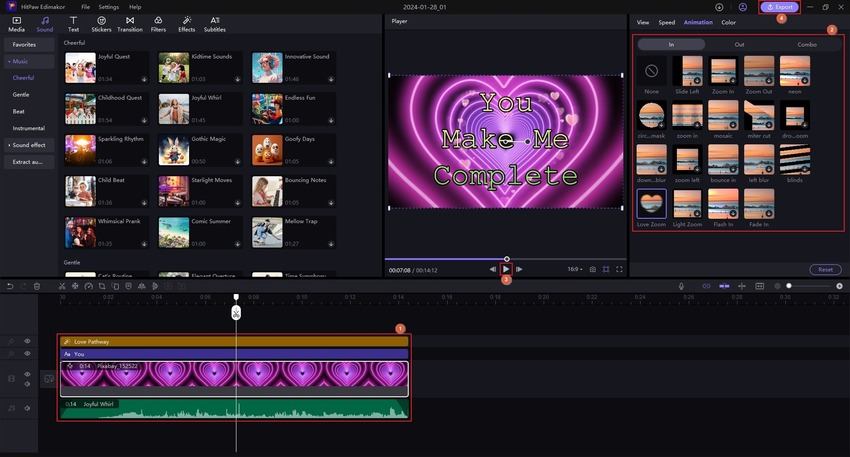The width and height of the screenshot is (850, 457).
Task: Click the crop-frame icon beside the fullscreen button
Action: [x=606, y=269]
